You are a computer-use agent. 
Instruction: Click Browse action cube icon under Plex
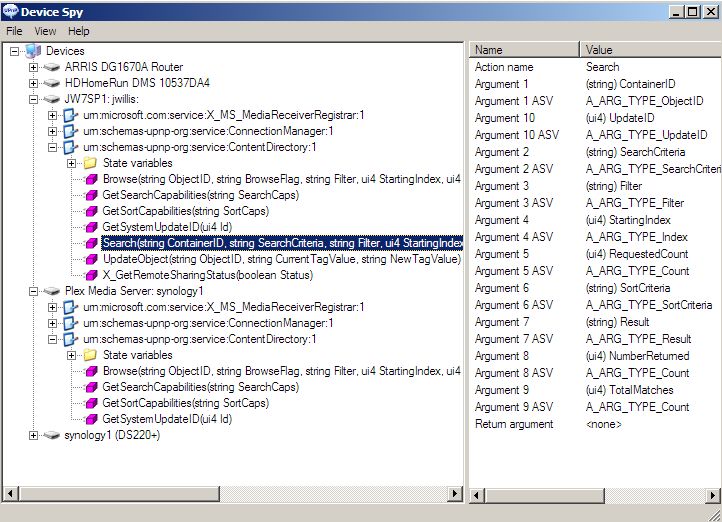point(92,371)
